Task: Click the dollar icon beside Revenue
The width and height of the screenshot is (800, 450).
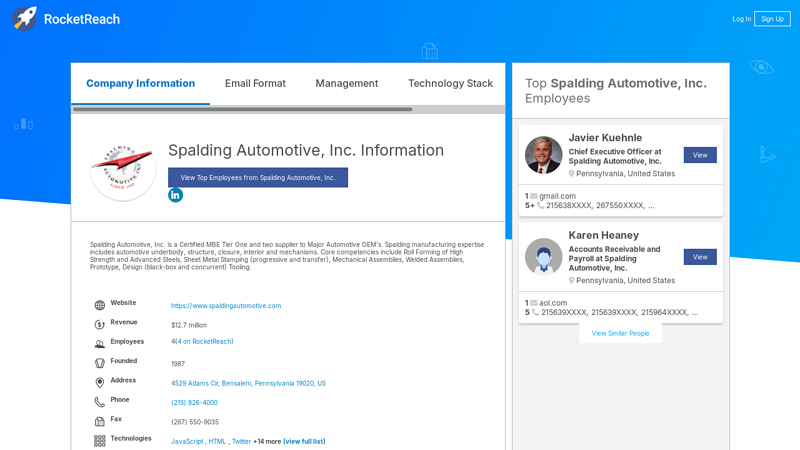Action: click(99, 324)
